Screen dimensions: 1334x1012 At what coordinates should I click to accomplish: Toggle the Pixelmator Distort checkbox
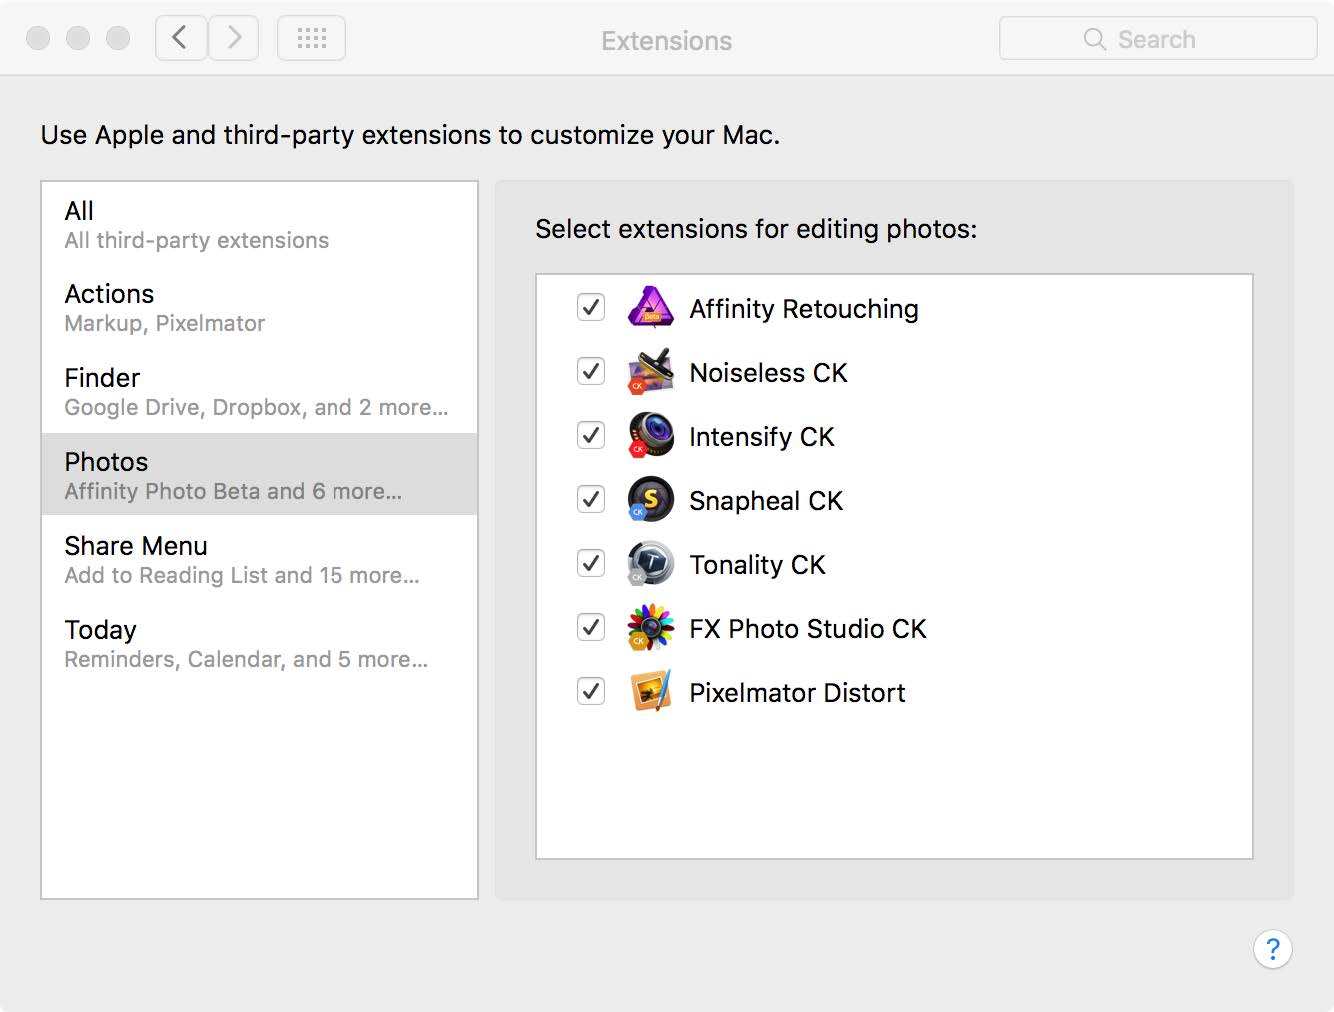591,692
